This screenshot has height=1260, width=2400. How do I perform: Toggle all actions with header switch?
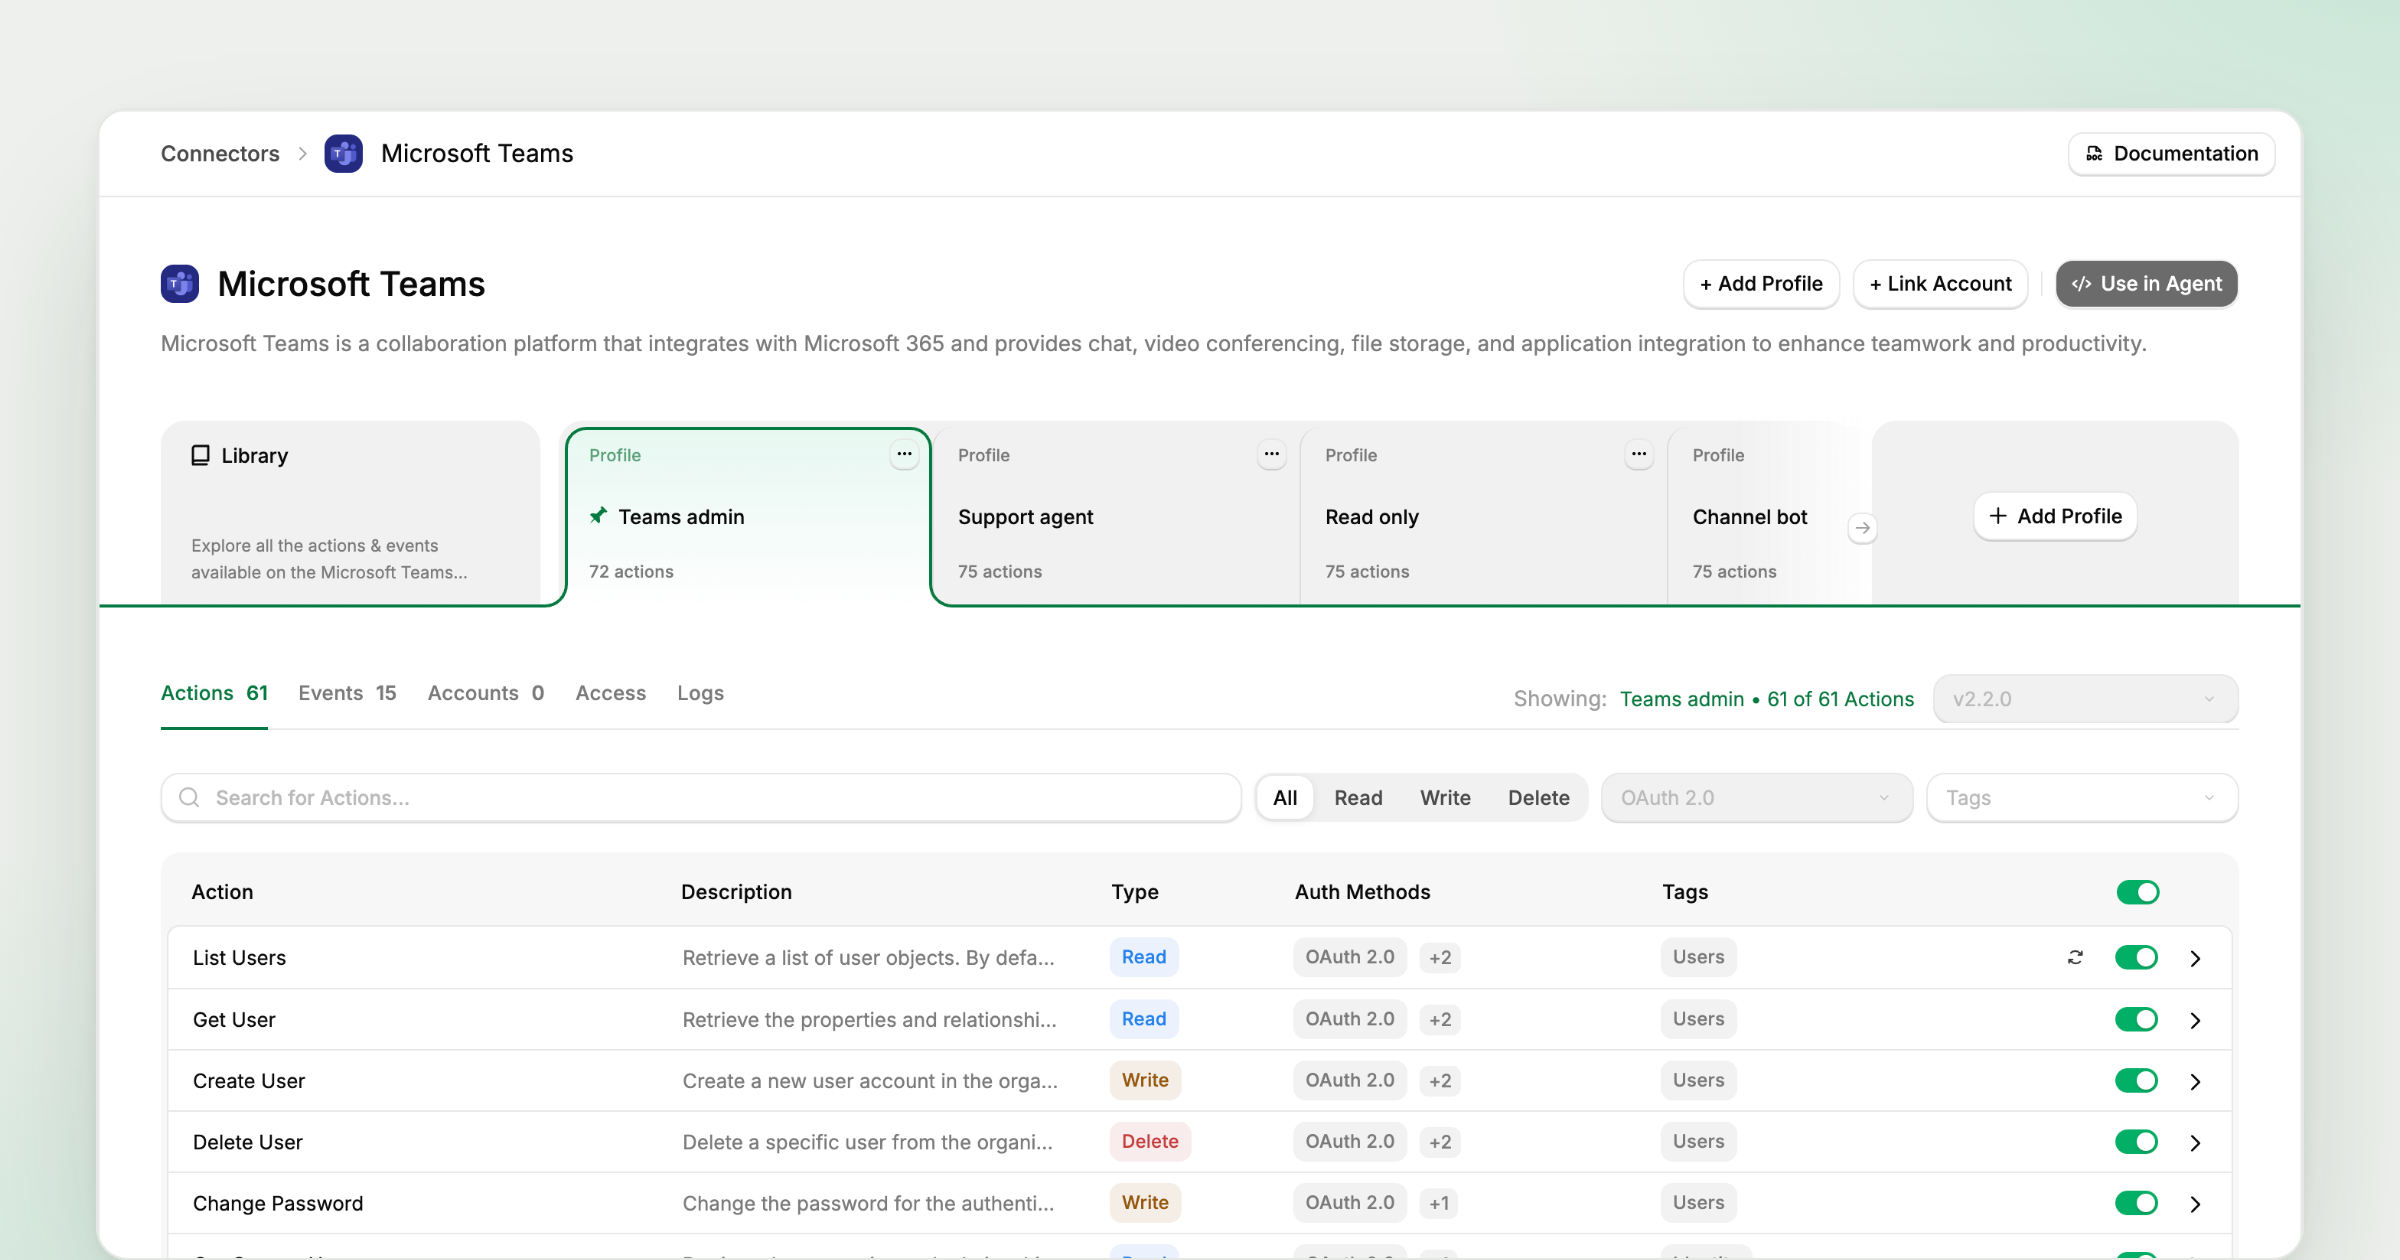2138,892
